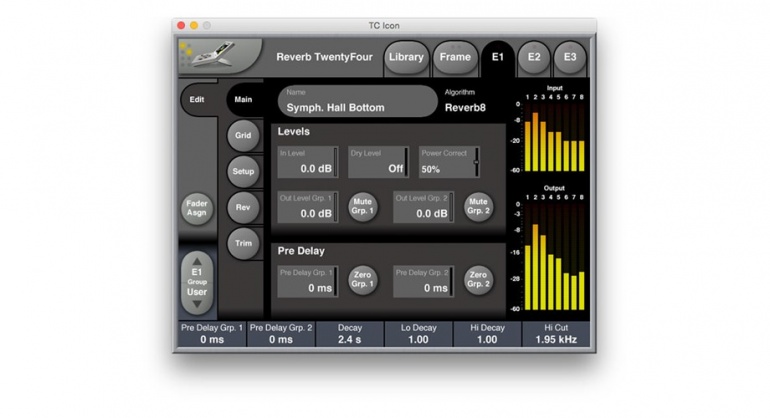The height and width of the screenshot is (418, 770).
Task: Select the Hi Decay 1.00 cell
Action: tap(487, 334)
